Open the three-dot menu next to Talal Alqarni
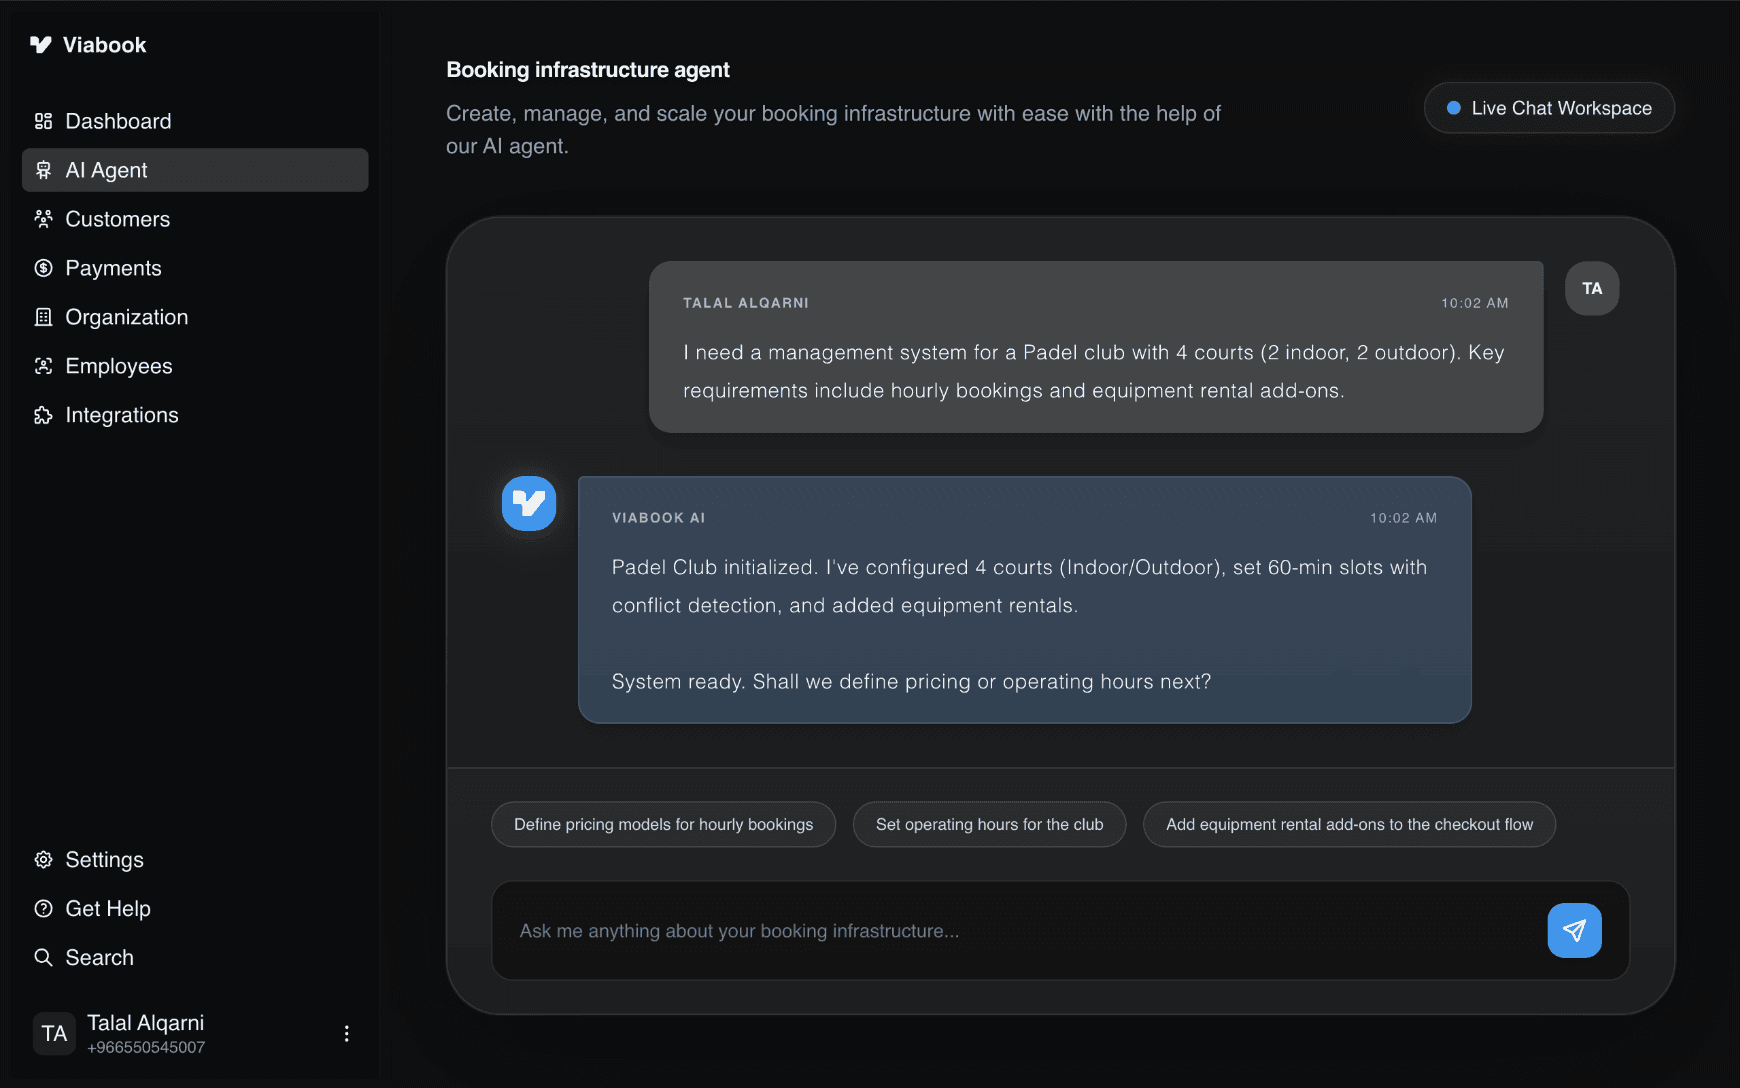 tap(346, 1033)
